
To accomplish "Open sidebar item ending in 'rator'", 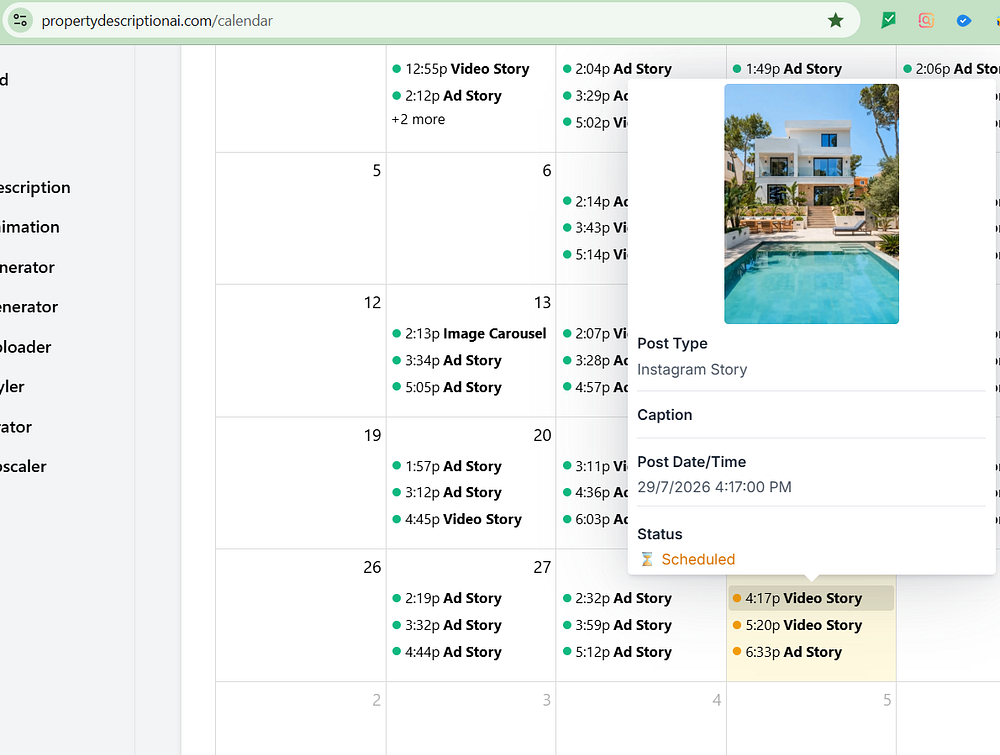I will (x=16, y=427).
